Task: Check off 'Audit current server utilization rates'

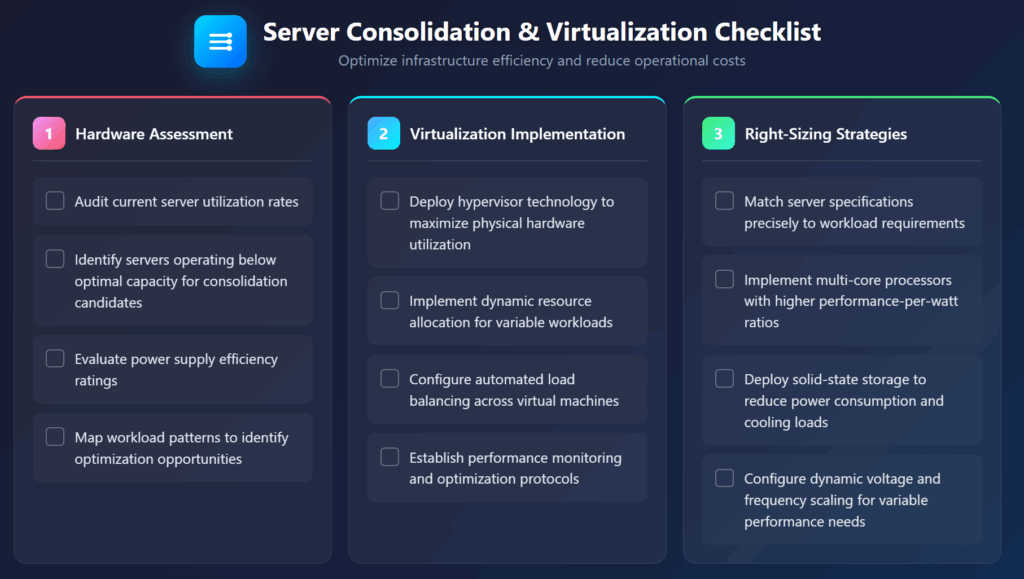Action: [55, 201]
